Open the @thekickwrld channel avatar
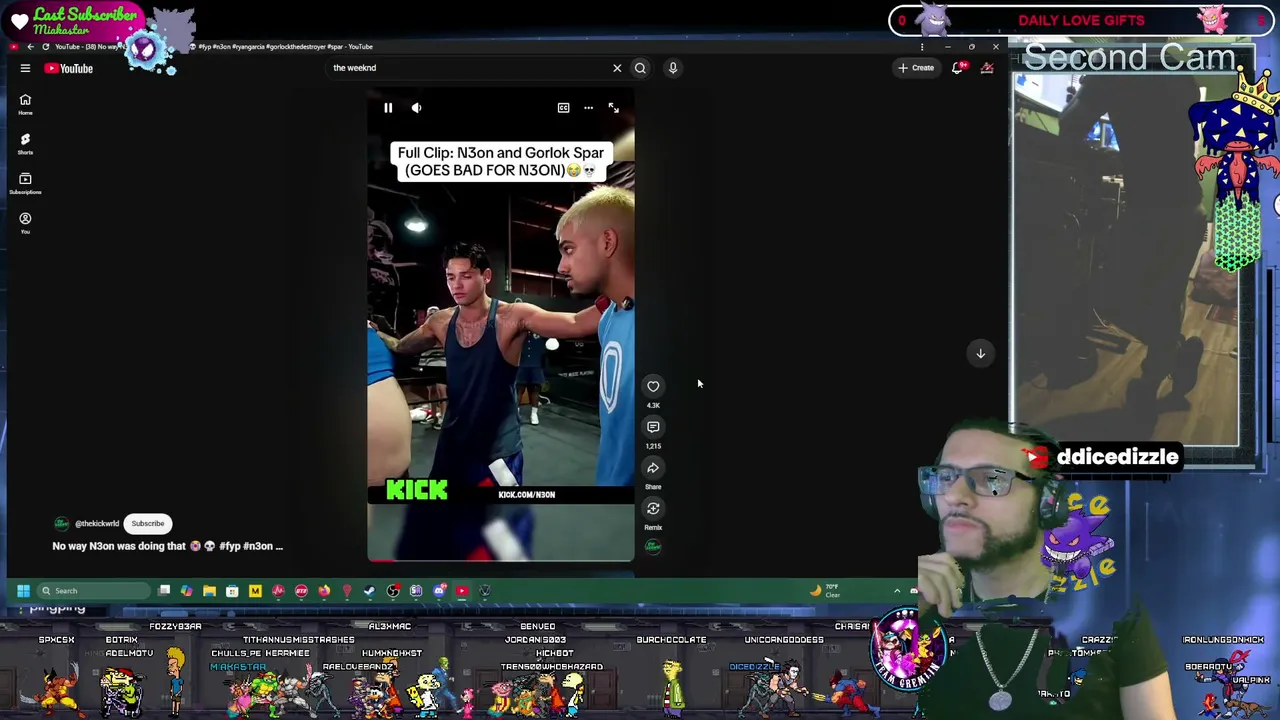Screen dimensions: 1280x720 click(x=61, y=523)
